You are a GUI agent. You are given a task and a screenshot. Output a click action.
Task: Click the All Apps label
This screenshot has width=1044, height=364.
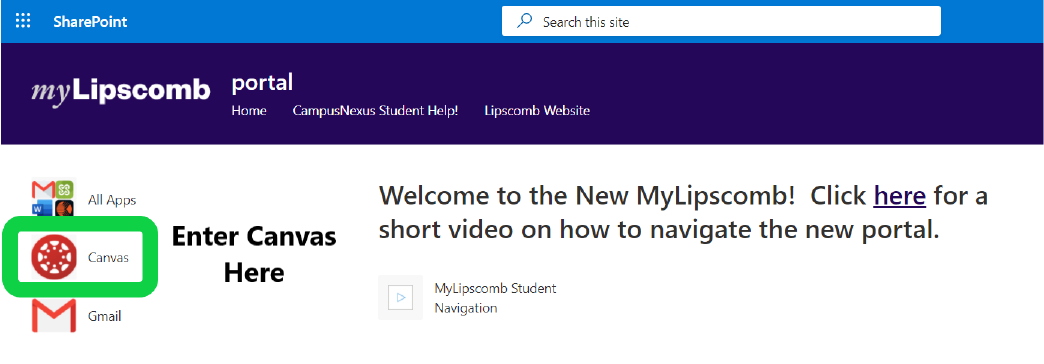click(112, 200)
